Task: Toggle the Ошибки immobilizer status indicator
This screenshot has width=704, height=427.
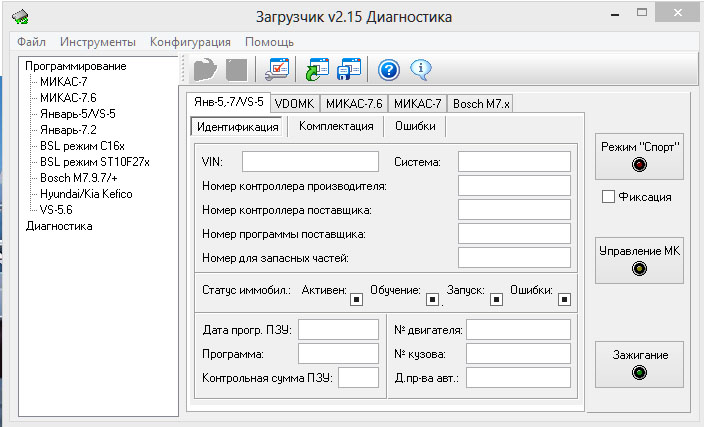Action: [x=565, y=299]
